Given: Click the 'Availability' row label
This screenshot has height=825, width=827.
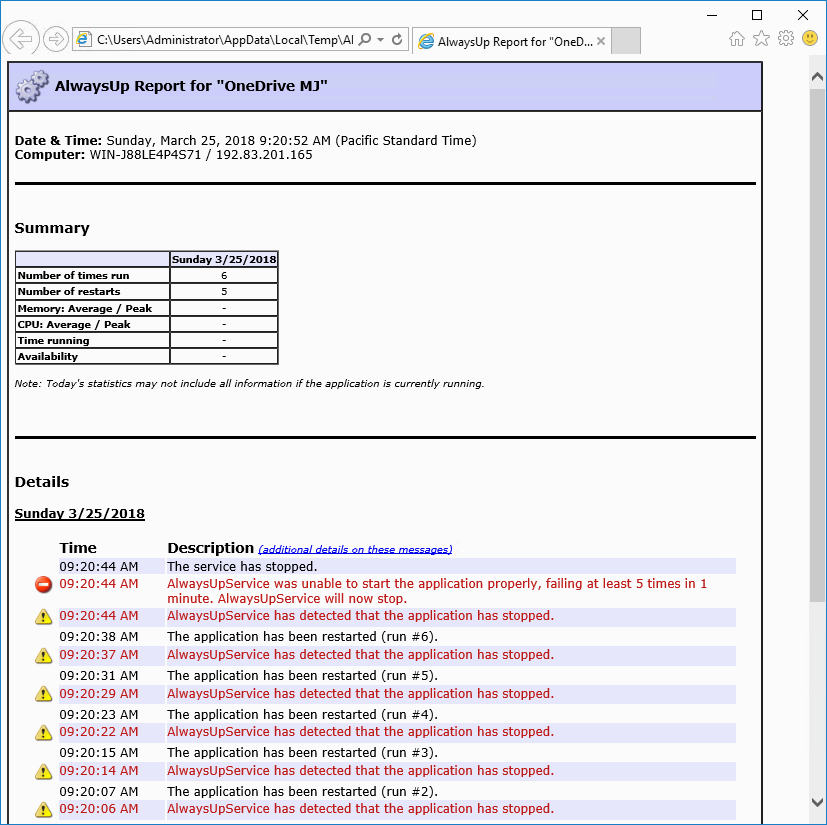Looking at the screenshot, I should tap(47, 357).
